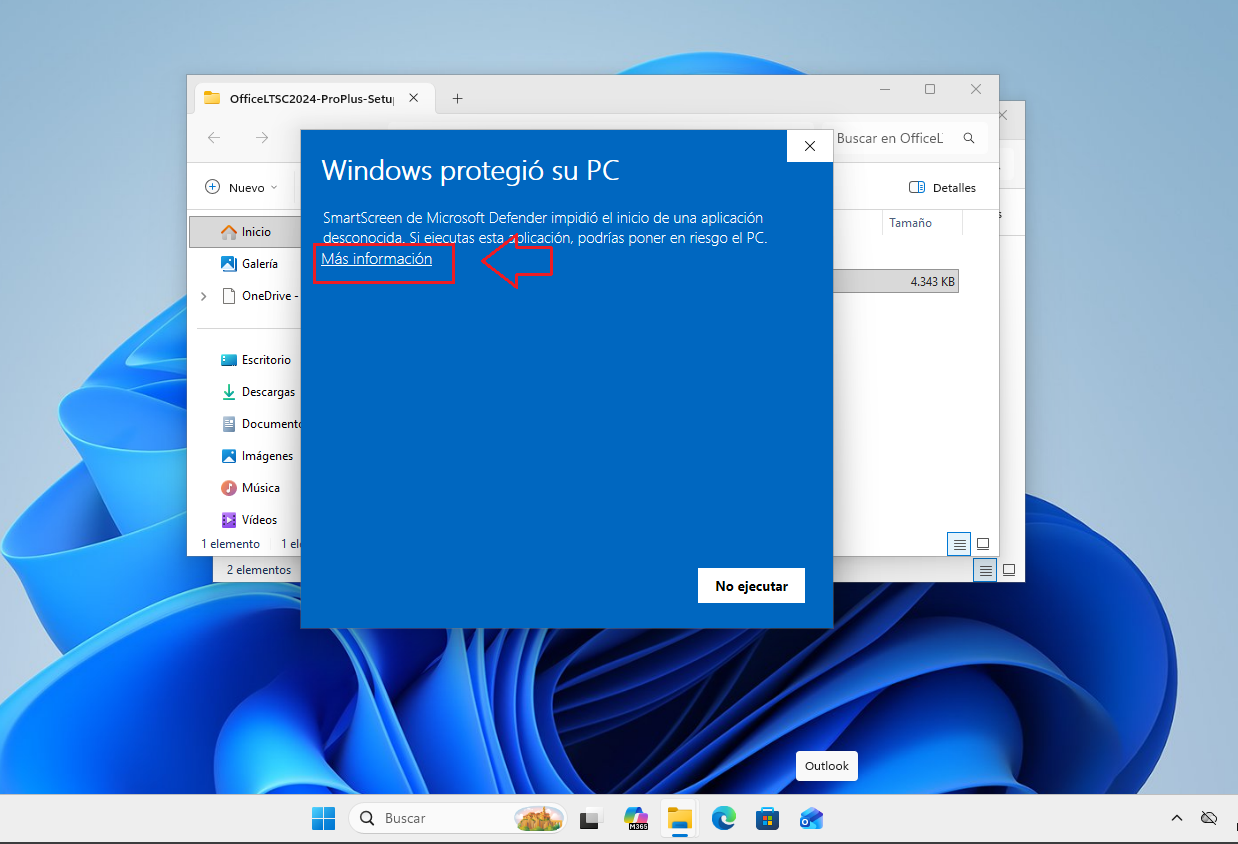
Task: Add a new Explorer tab
Action: coord(457,98)
